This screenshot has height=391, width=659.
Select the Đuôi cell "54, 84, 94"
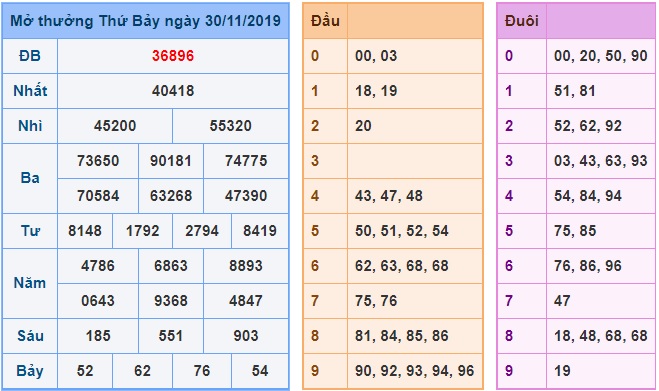pyautogui.click(x=588, y=196)
